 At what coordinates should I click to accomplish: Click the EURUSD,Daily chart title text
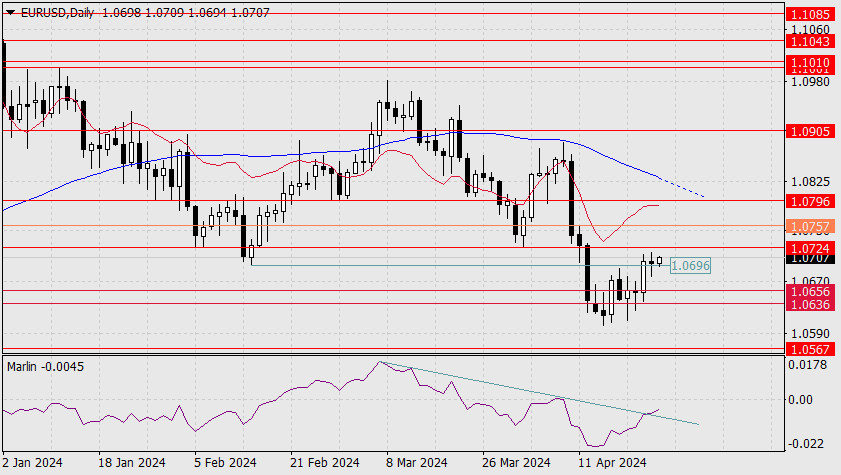click(x=57, y=12)
